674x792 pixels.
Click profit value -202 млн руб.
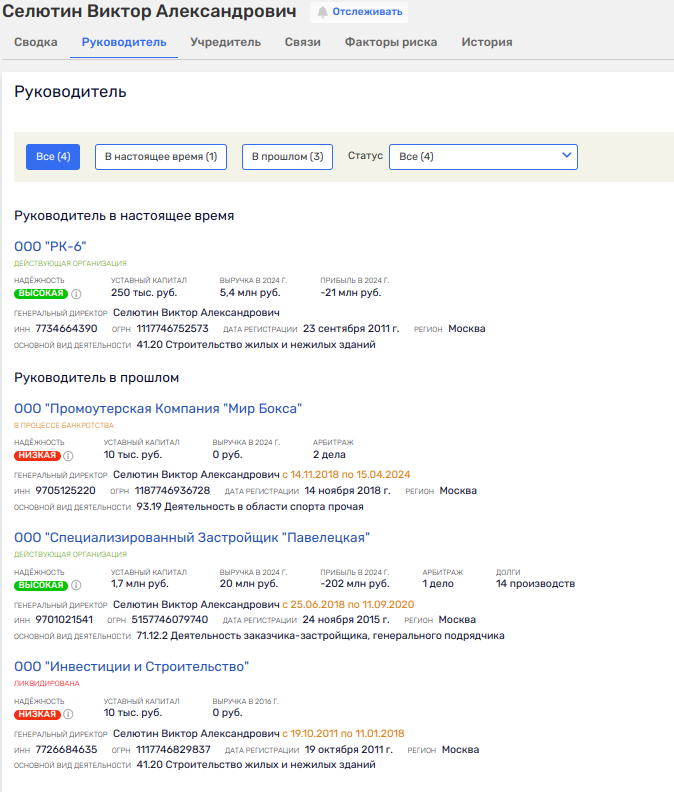tap(355, 584)
